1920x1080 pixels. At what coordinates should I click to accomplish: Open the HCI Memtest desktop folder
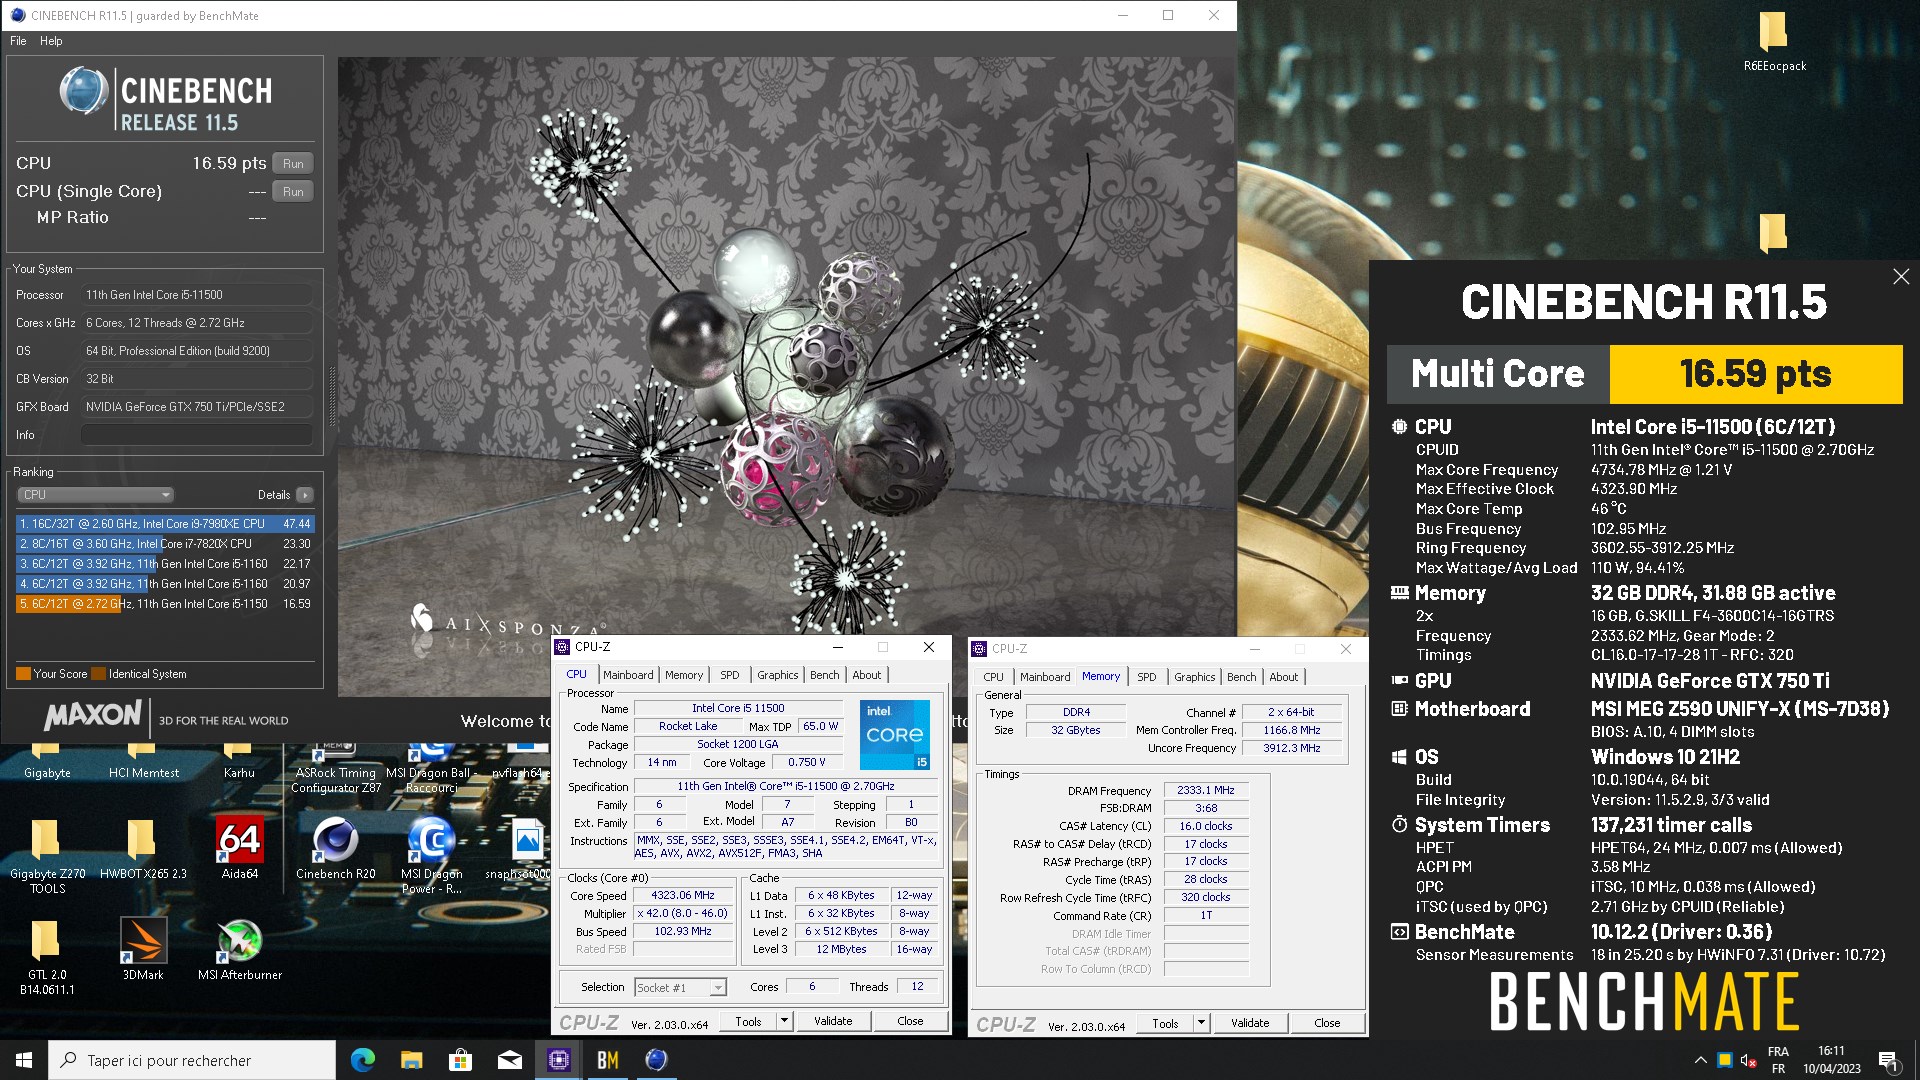point(143,762)
